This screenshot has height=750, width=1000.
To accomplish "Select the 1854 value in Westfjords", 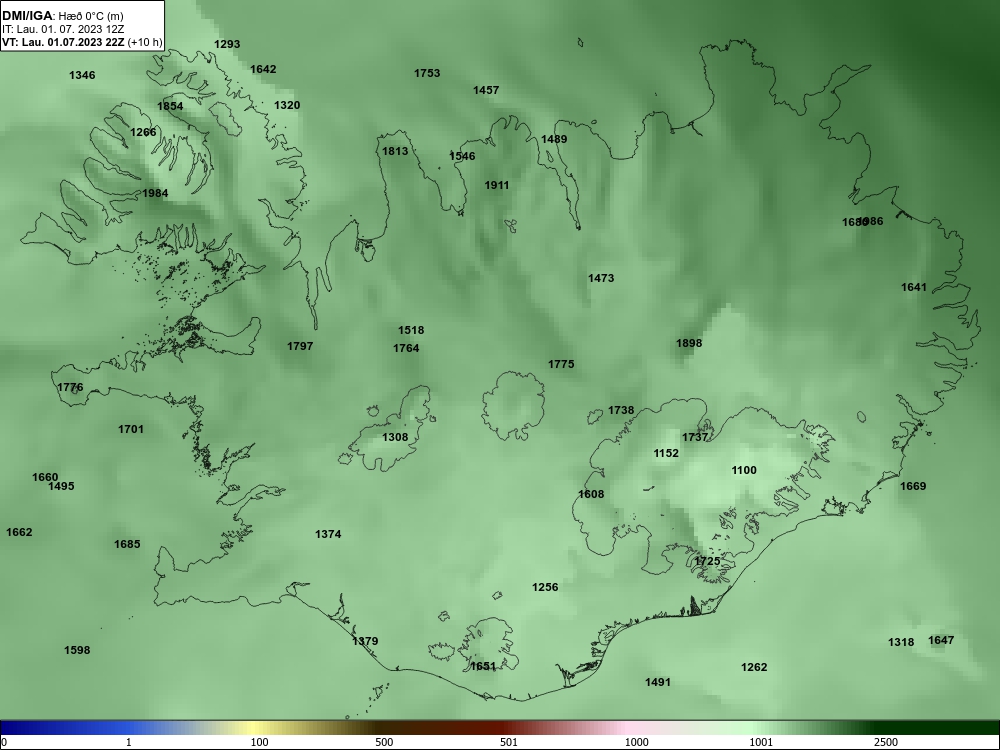I will point(170,106).
